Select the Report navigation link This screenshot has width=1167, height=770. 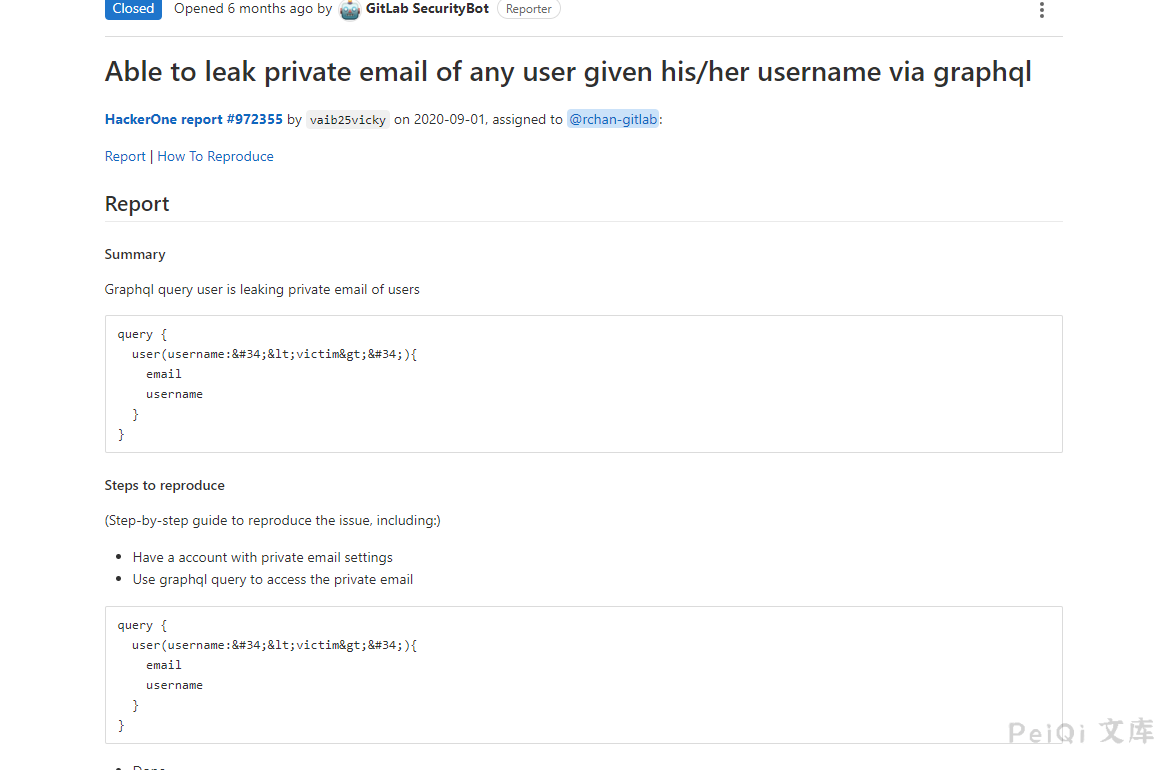[124, 156]
